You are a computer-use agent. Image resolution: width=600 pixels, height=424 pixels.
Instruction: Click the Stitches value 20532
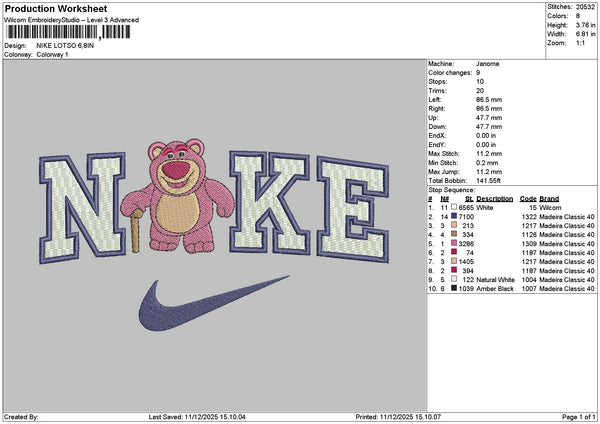(x=585, y=7)
